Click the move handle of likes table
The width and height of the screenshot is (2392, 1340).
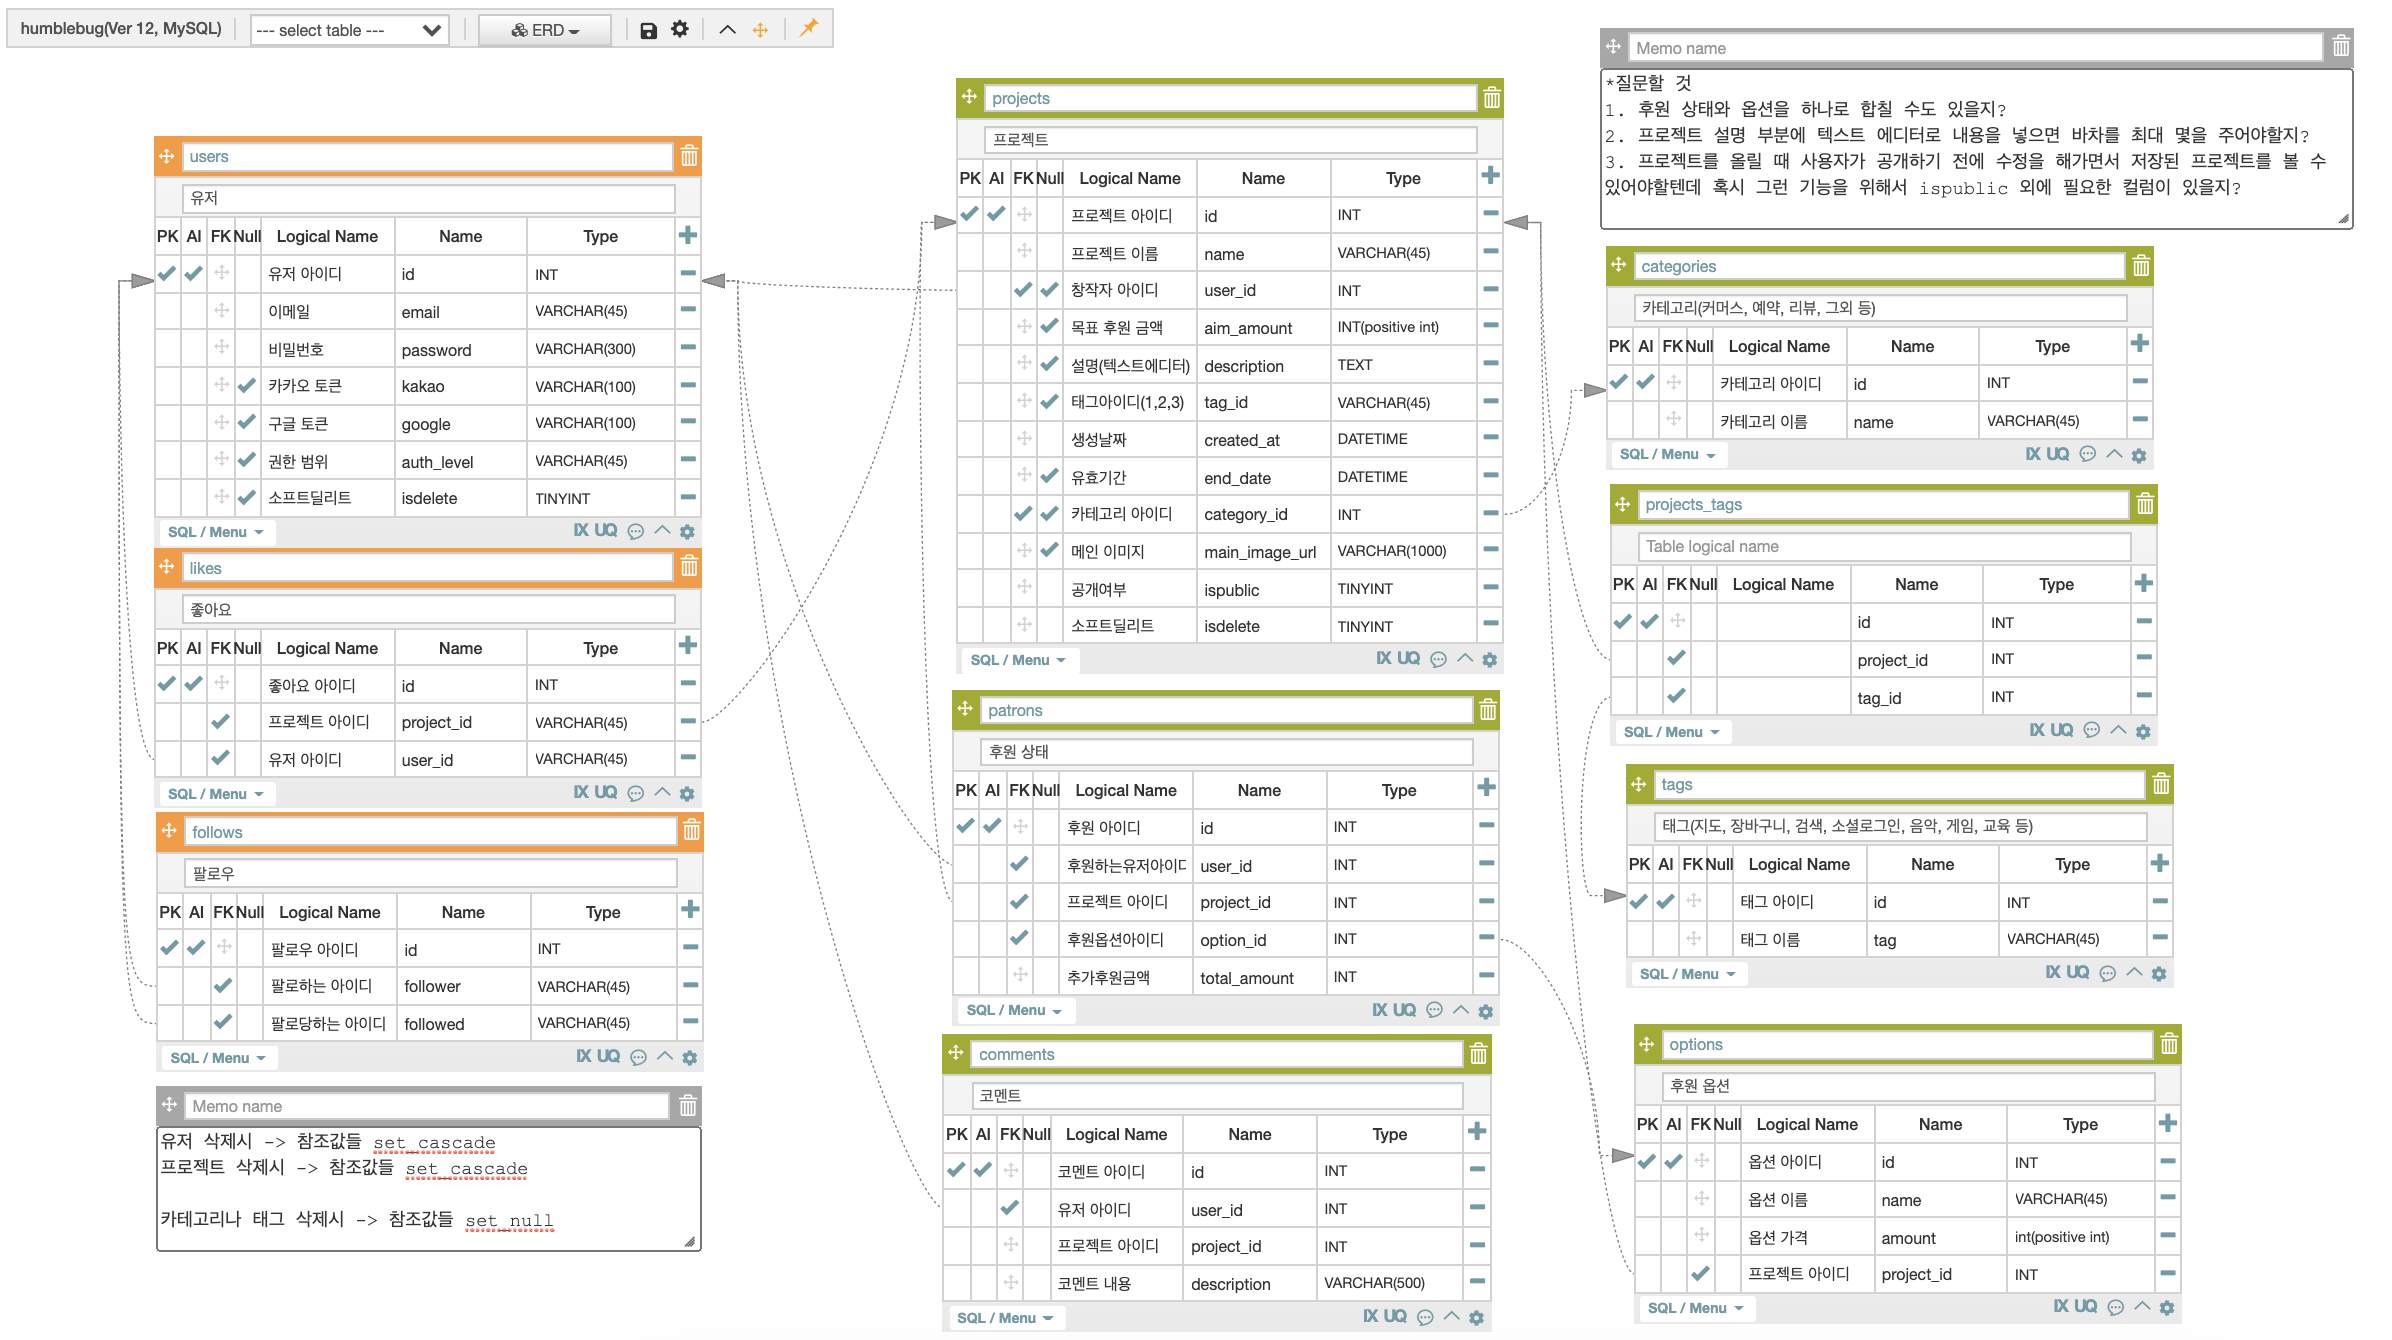(167, 567)
